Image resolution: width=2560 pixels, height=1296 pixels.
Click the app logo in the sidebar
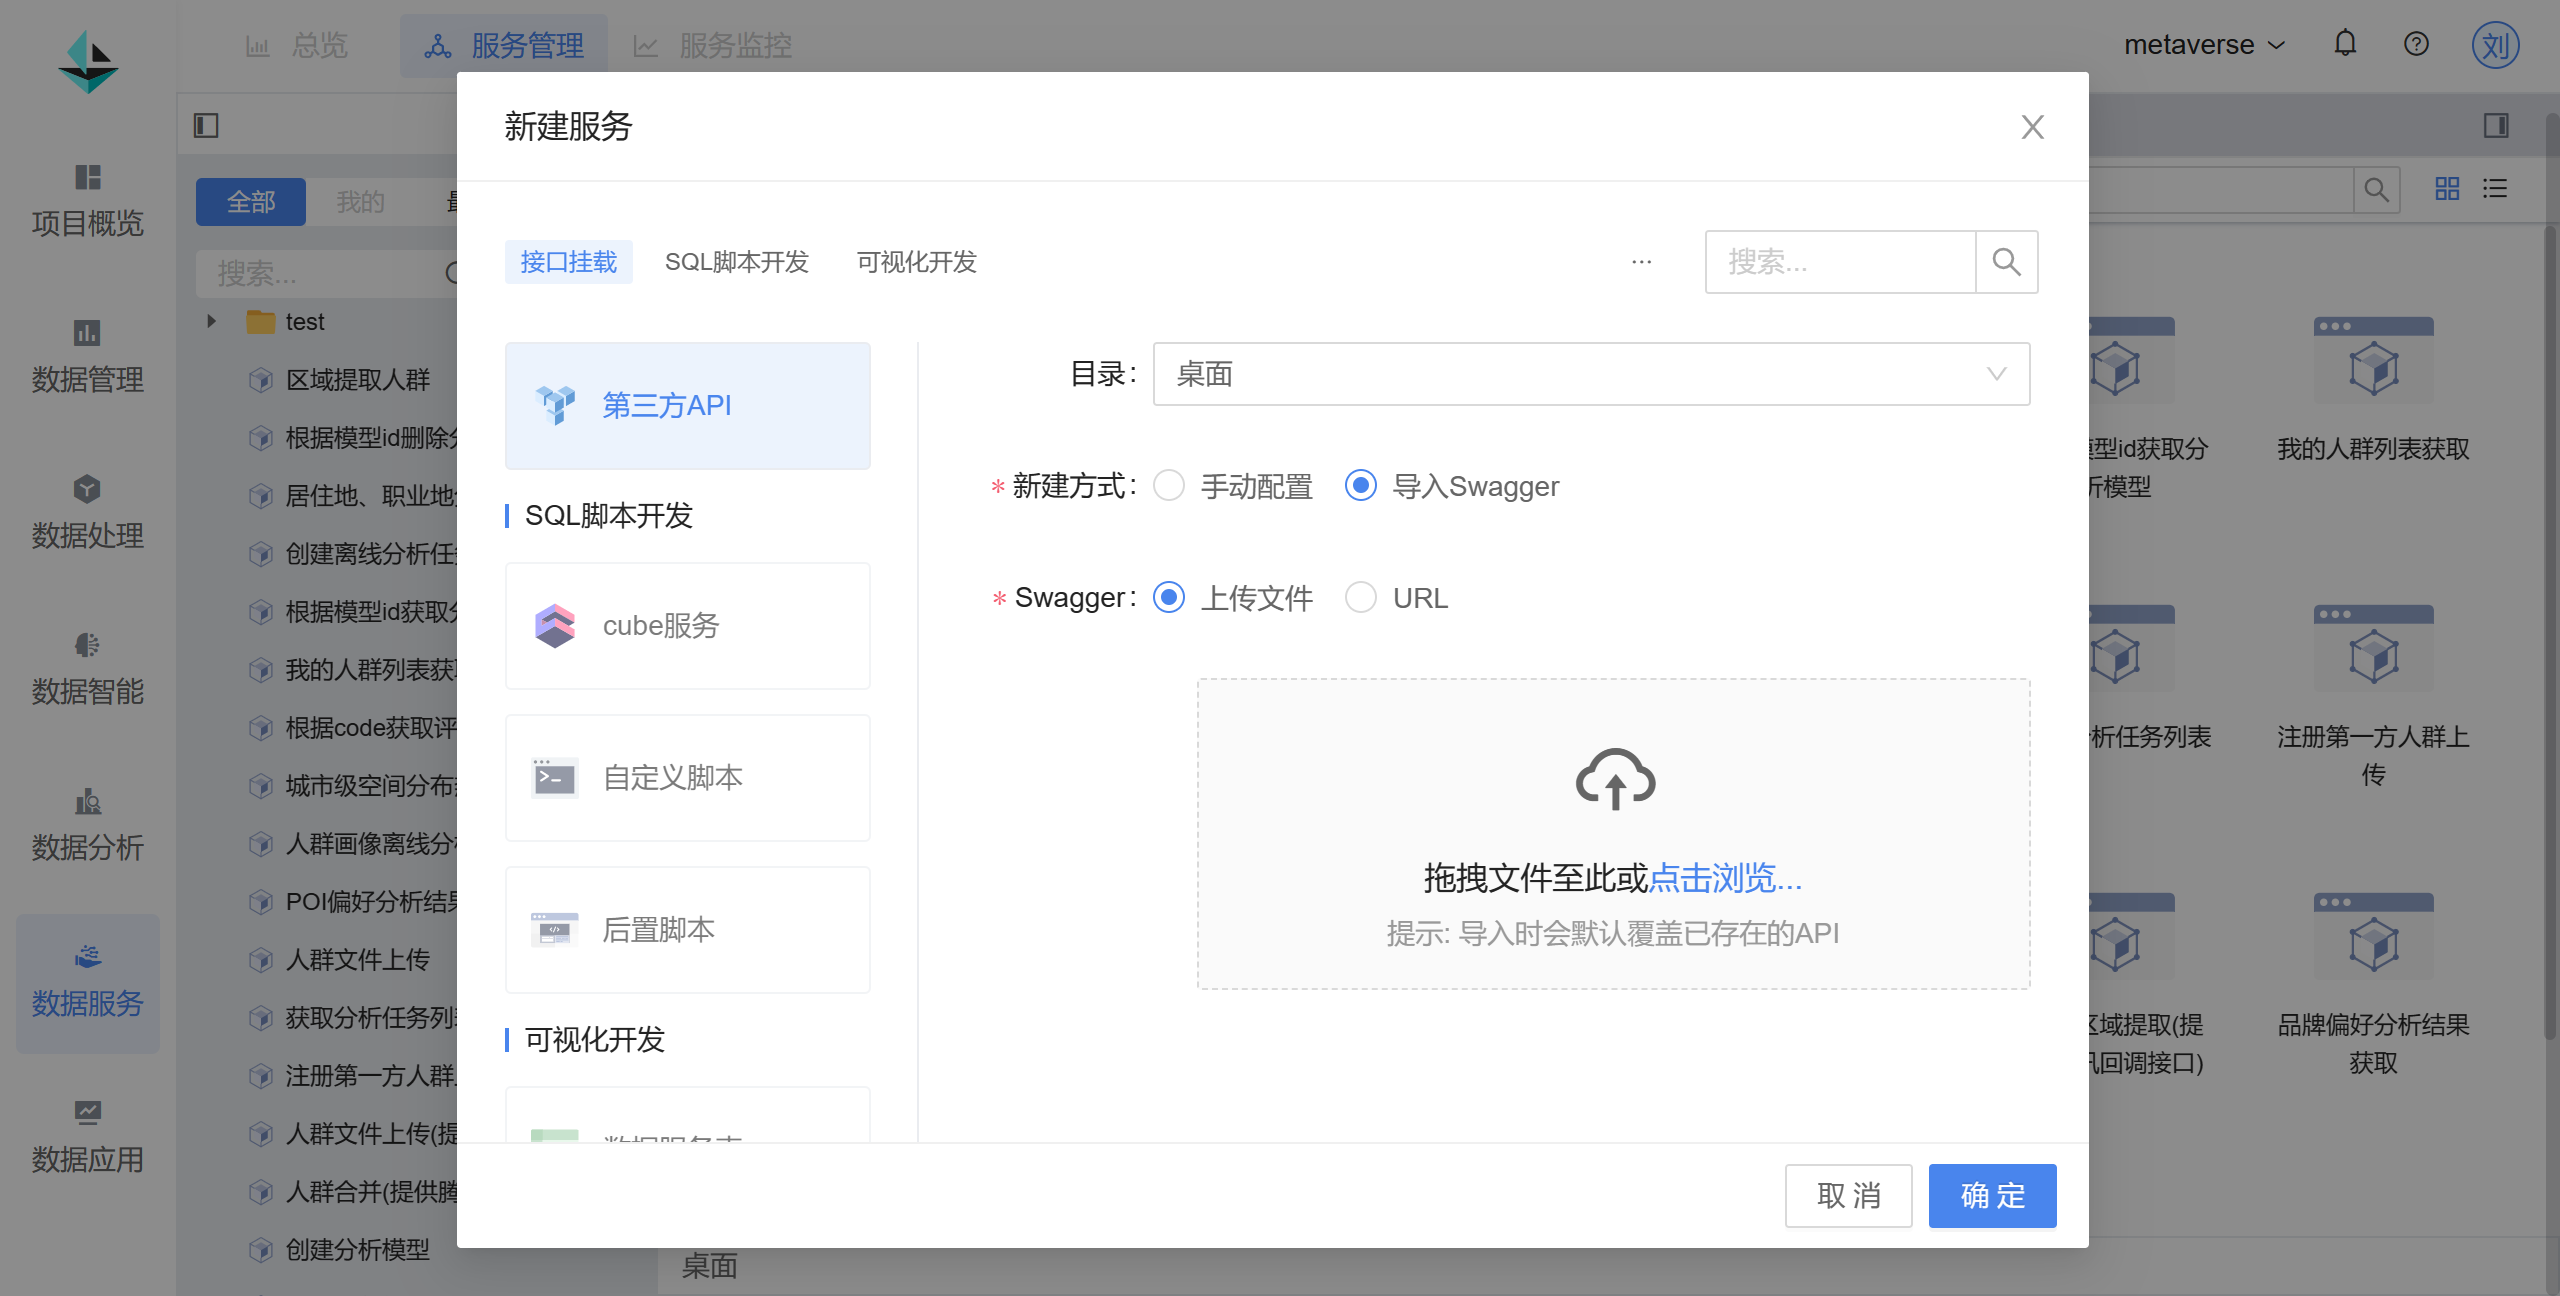88,62
